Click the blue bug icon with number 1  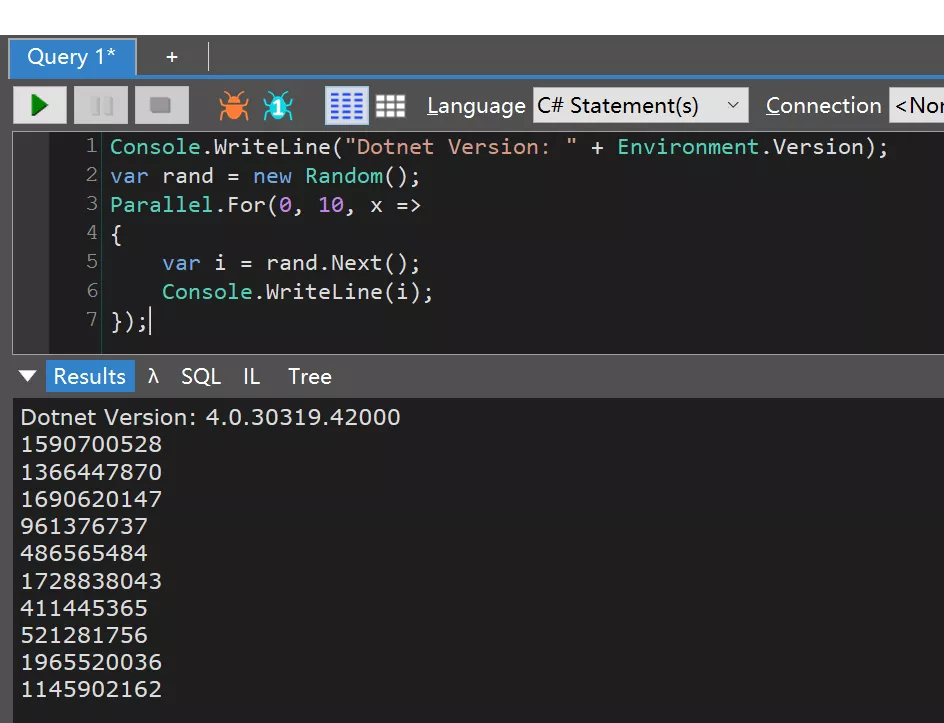click(x=278, y=105)
